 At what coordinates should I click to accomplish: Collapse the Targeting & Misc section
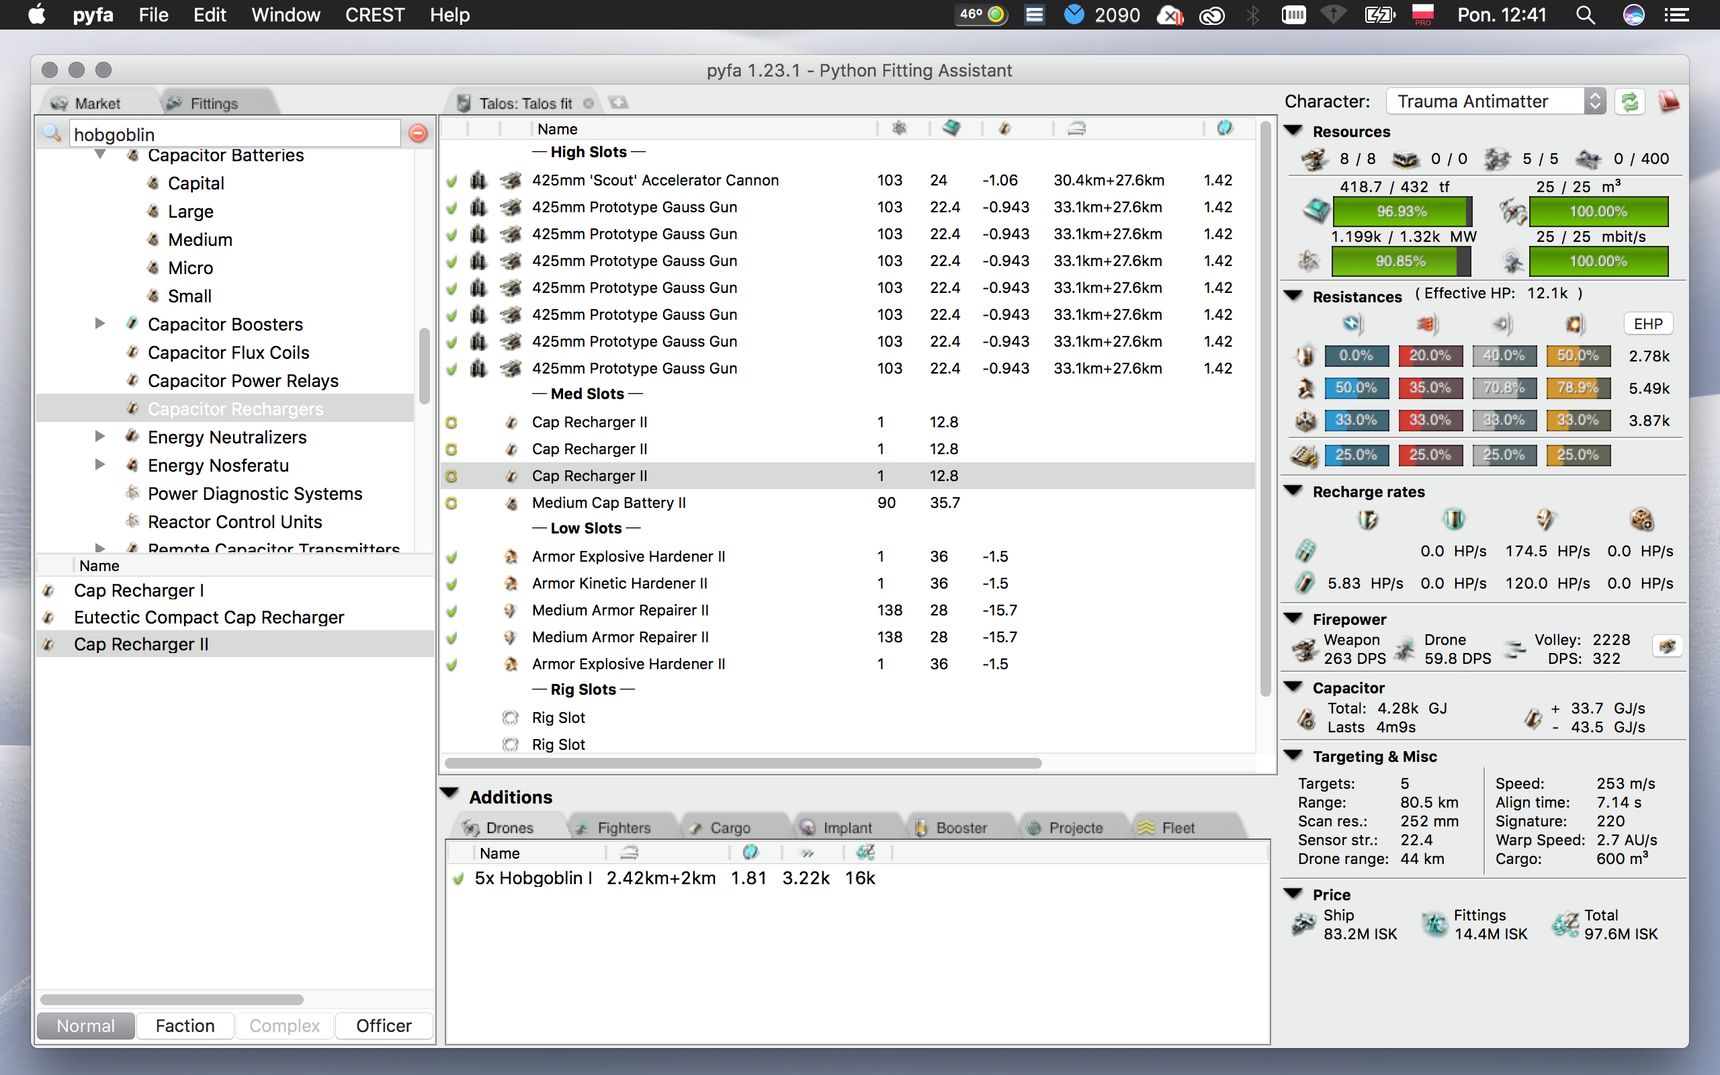1293,756
